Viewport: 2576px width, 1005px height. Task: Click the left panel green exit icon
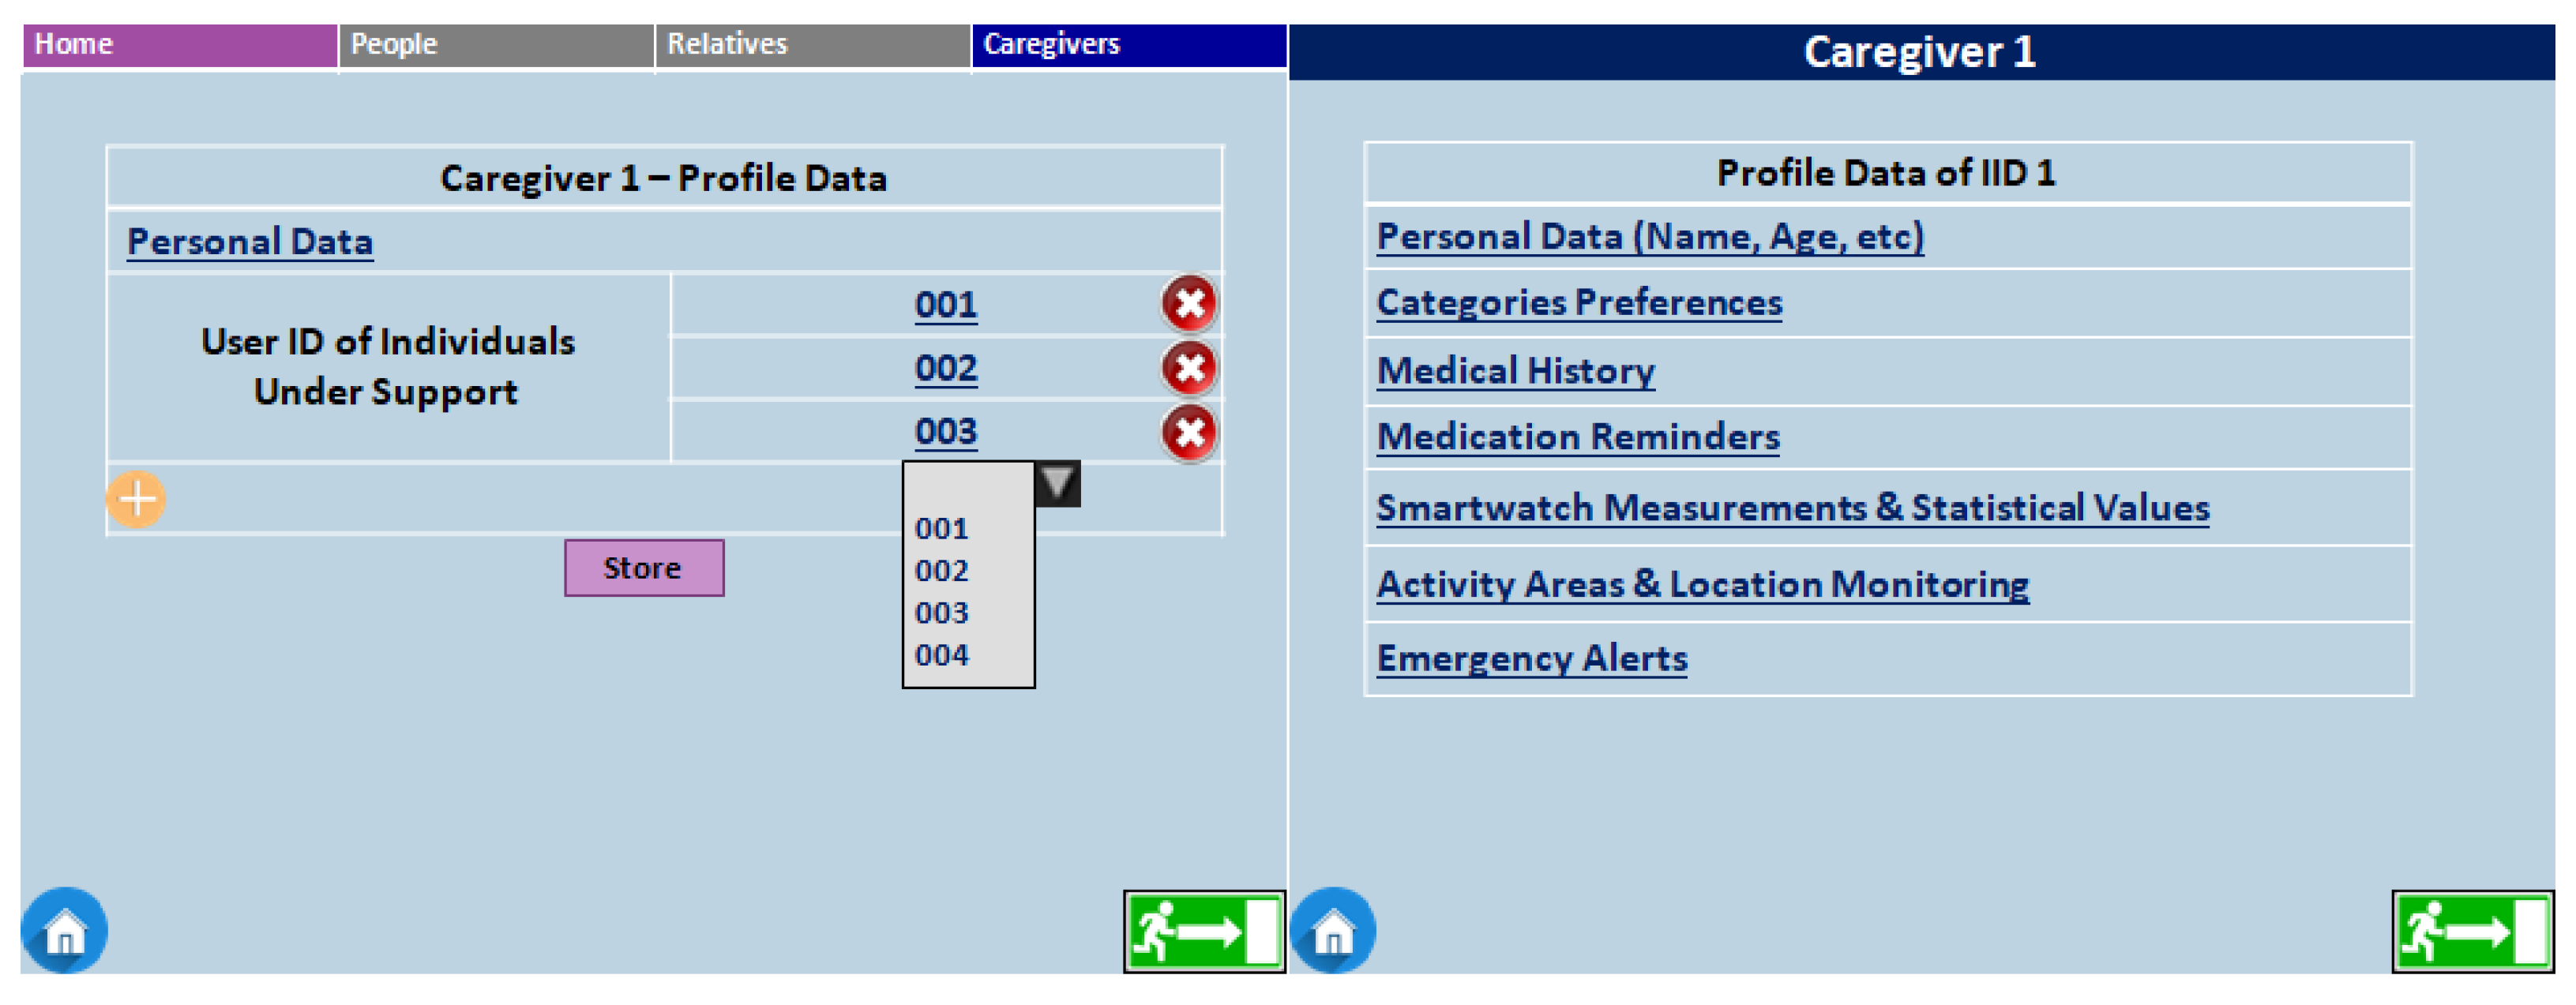(x=1204, y=931)
